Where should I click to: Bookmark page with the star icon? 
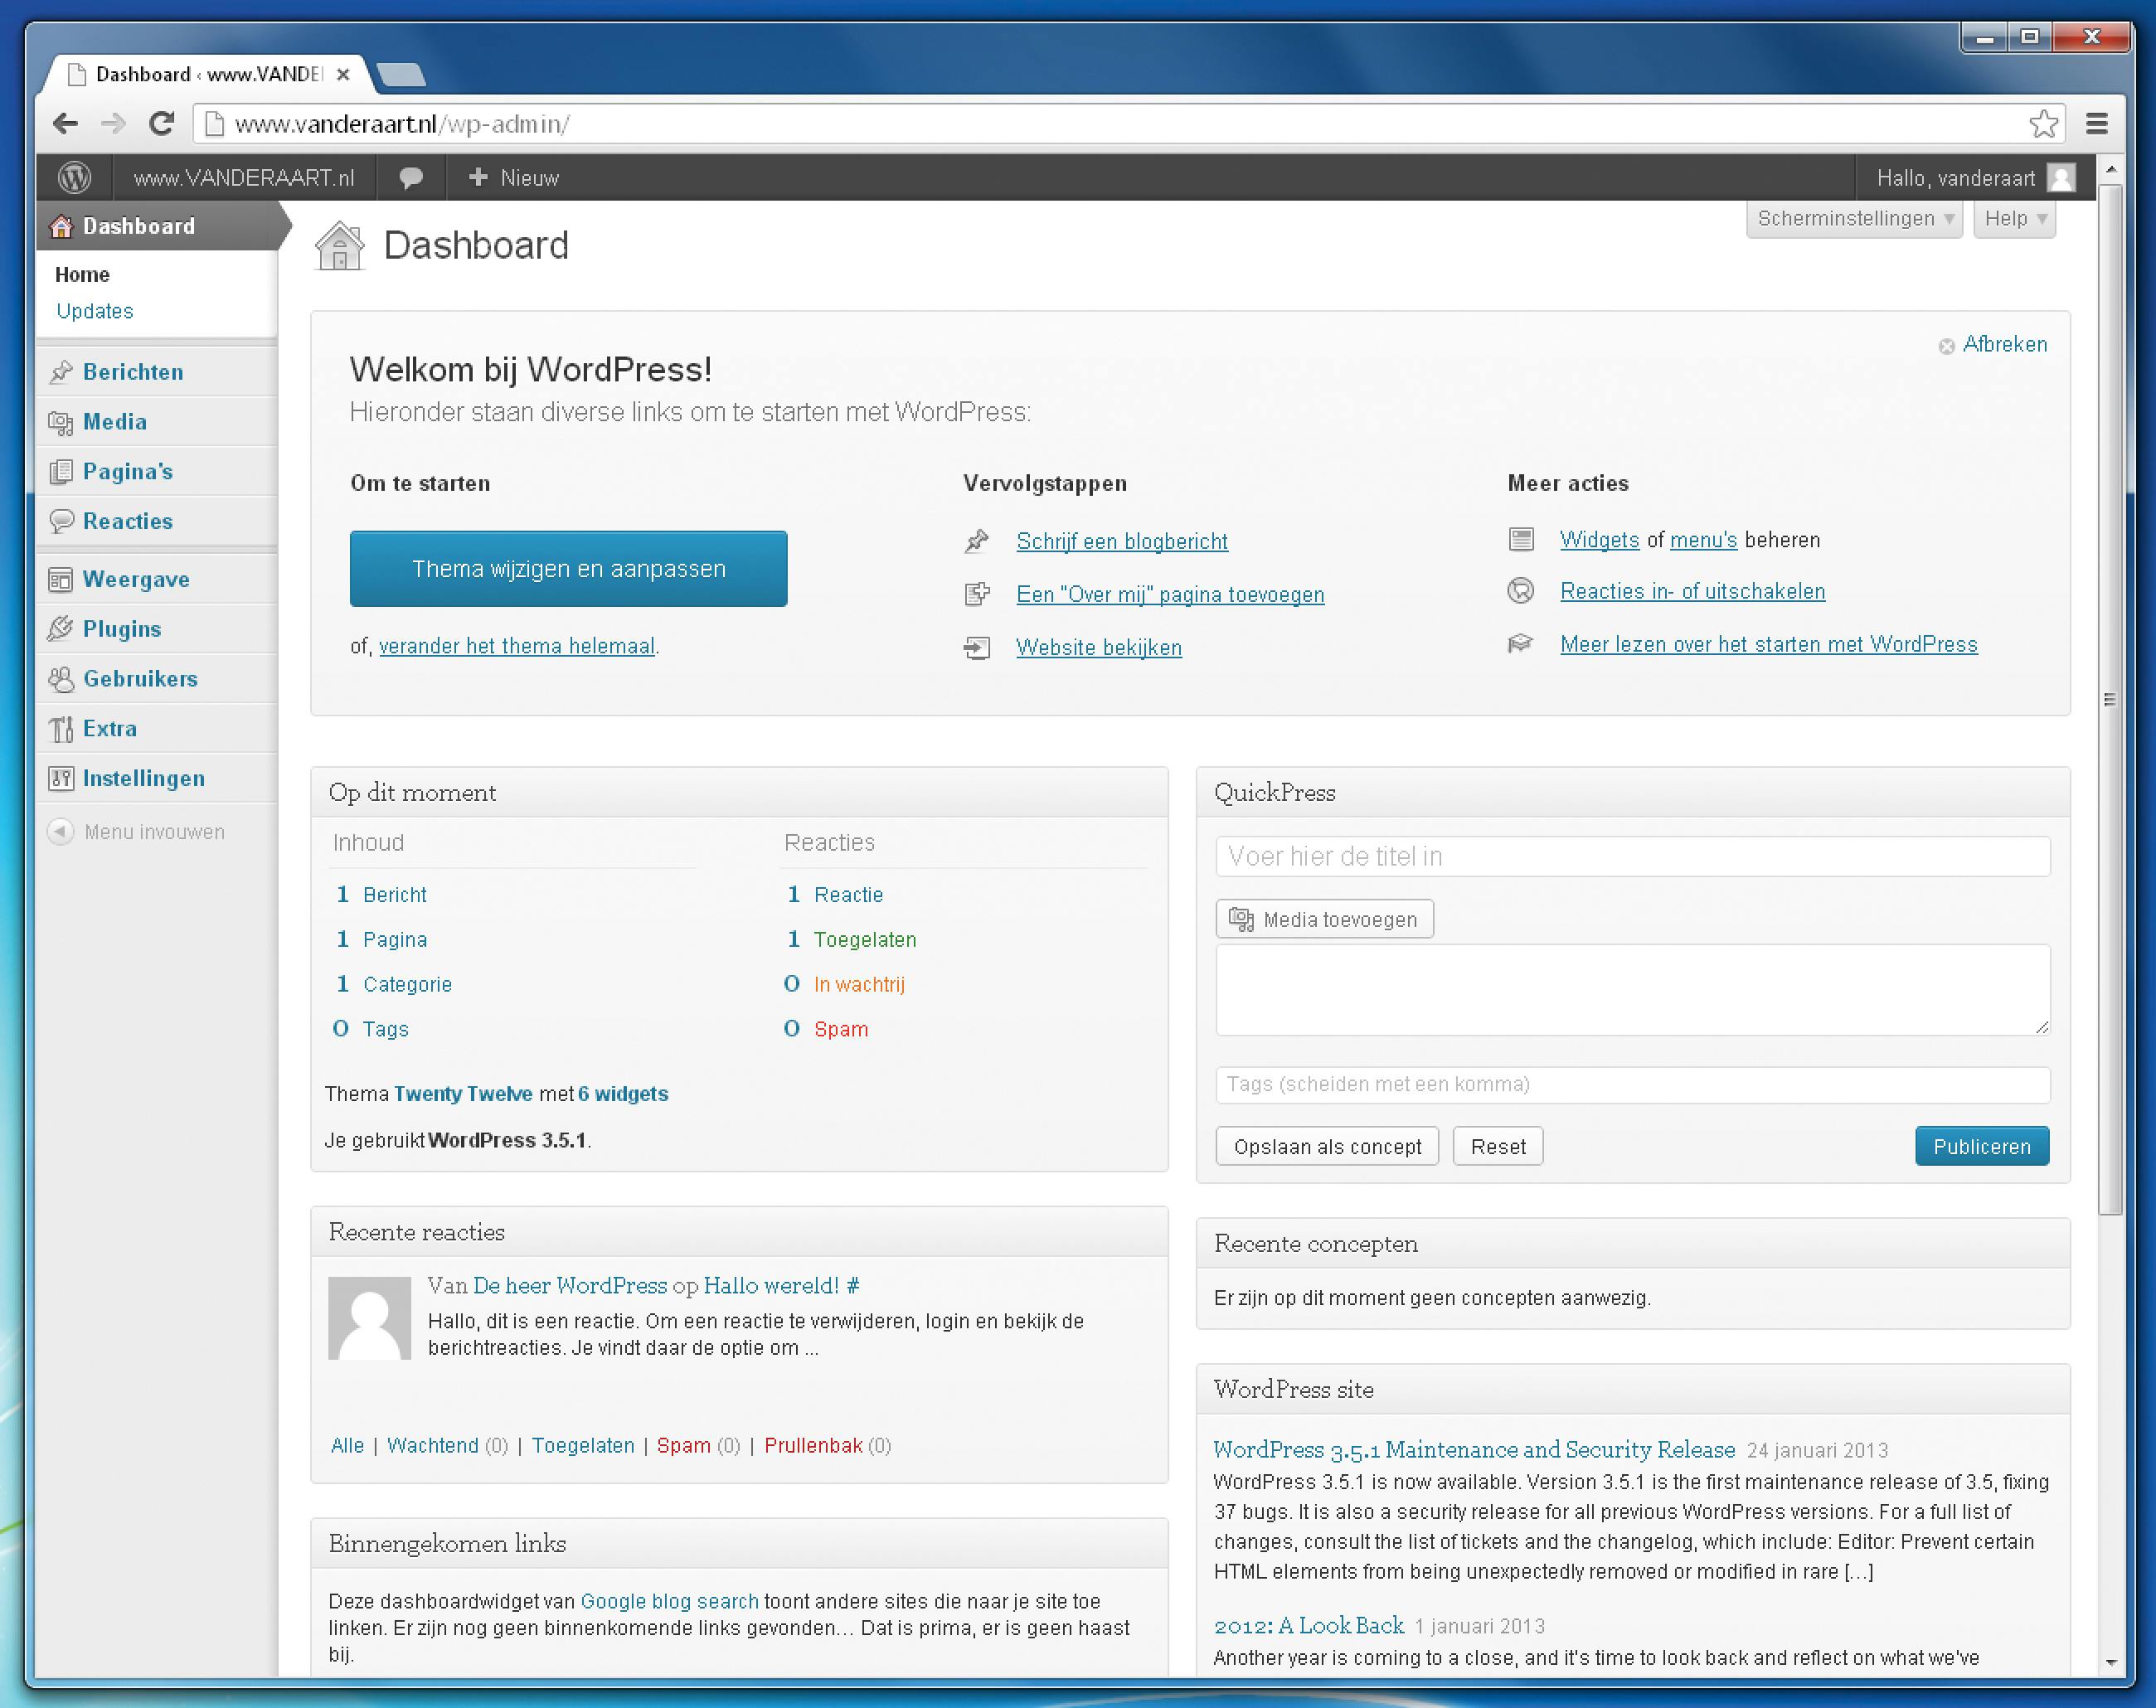click(2043, 124)
